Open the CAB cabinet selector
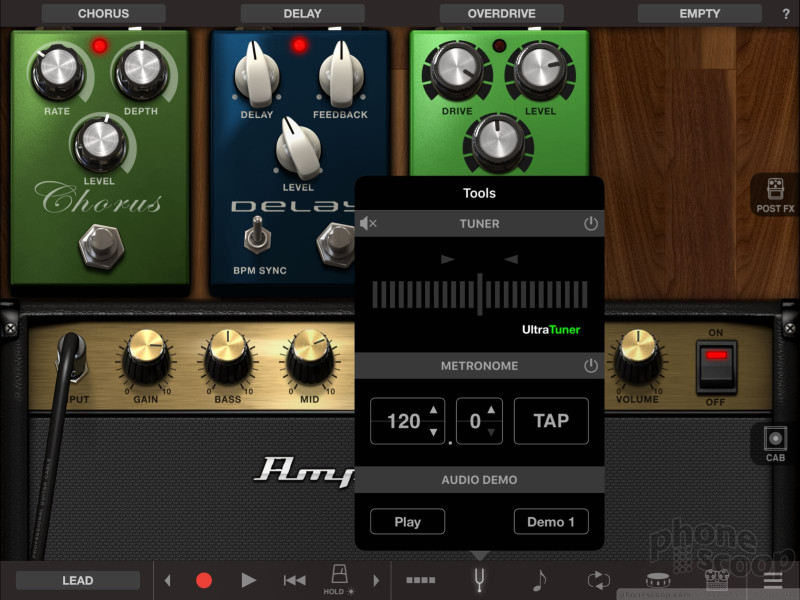Screen dimensions: 800x600 click(775, 443)
